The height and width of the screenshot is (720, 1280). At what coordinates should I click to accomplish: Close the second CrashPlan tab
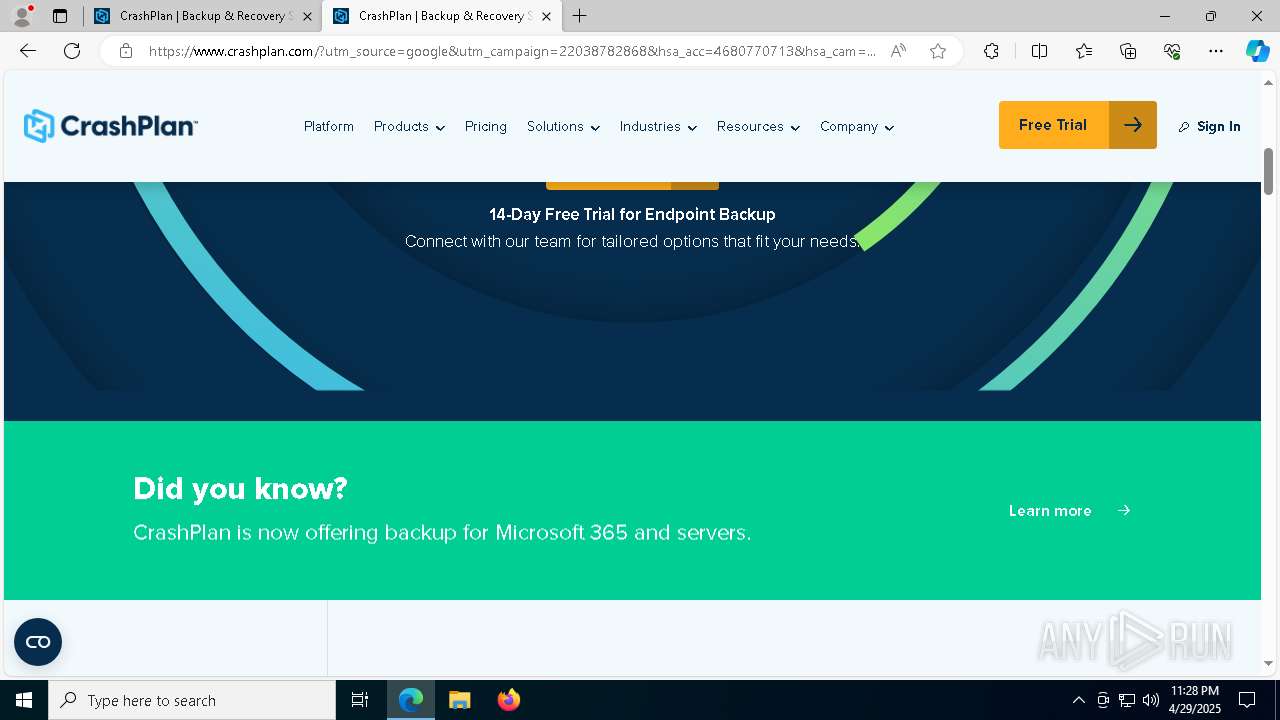pos(546,16)
